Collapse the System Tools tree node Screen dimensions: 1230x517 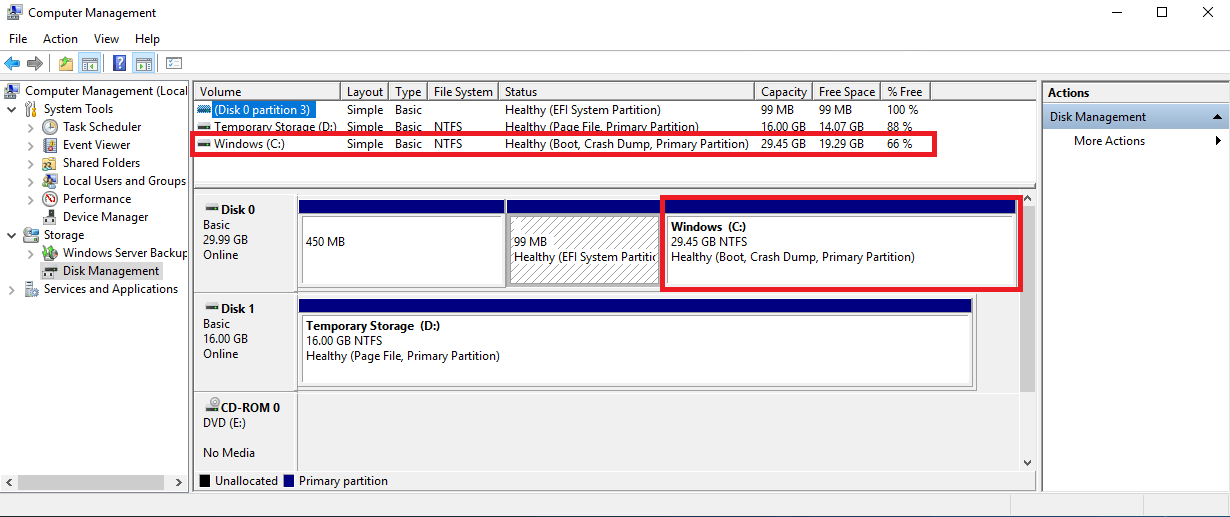[x=12, y=109]
